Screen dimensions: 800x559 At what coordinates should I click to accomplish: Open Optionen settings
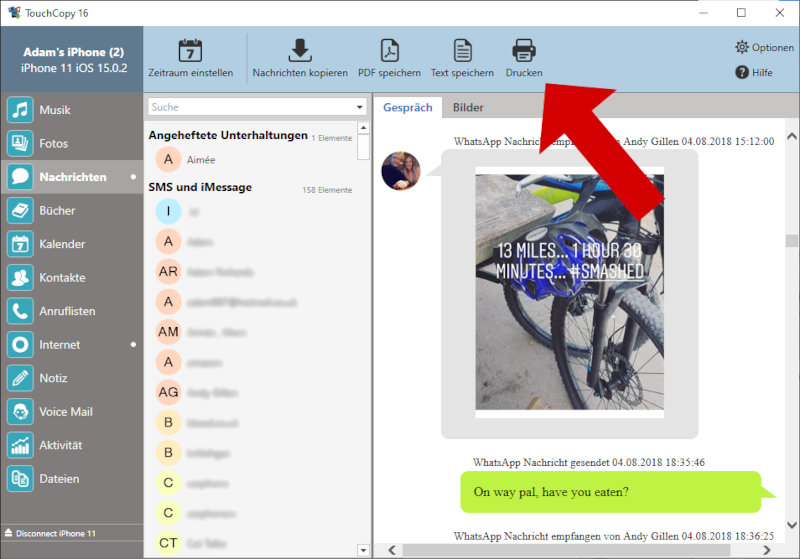coord(764,47)
